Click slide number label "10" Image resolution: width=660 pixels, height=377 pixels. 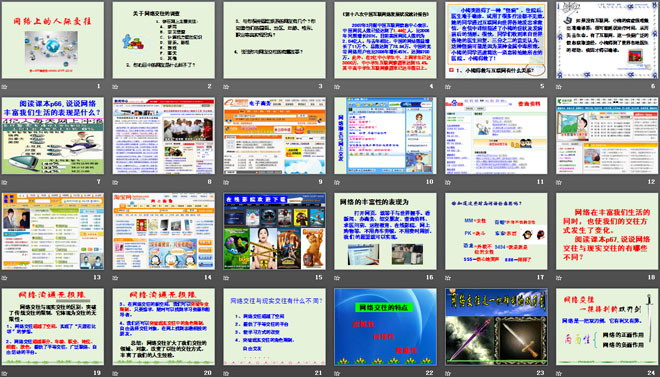pos(430,182)
